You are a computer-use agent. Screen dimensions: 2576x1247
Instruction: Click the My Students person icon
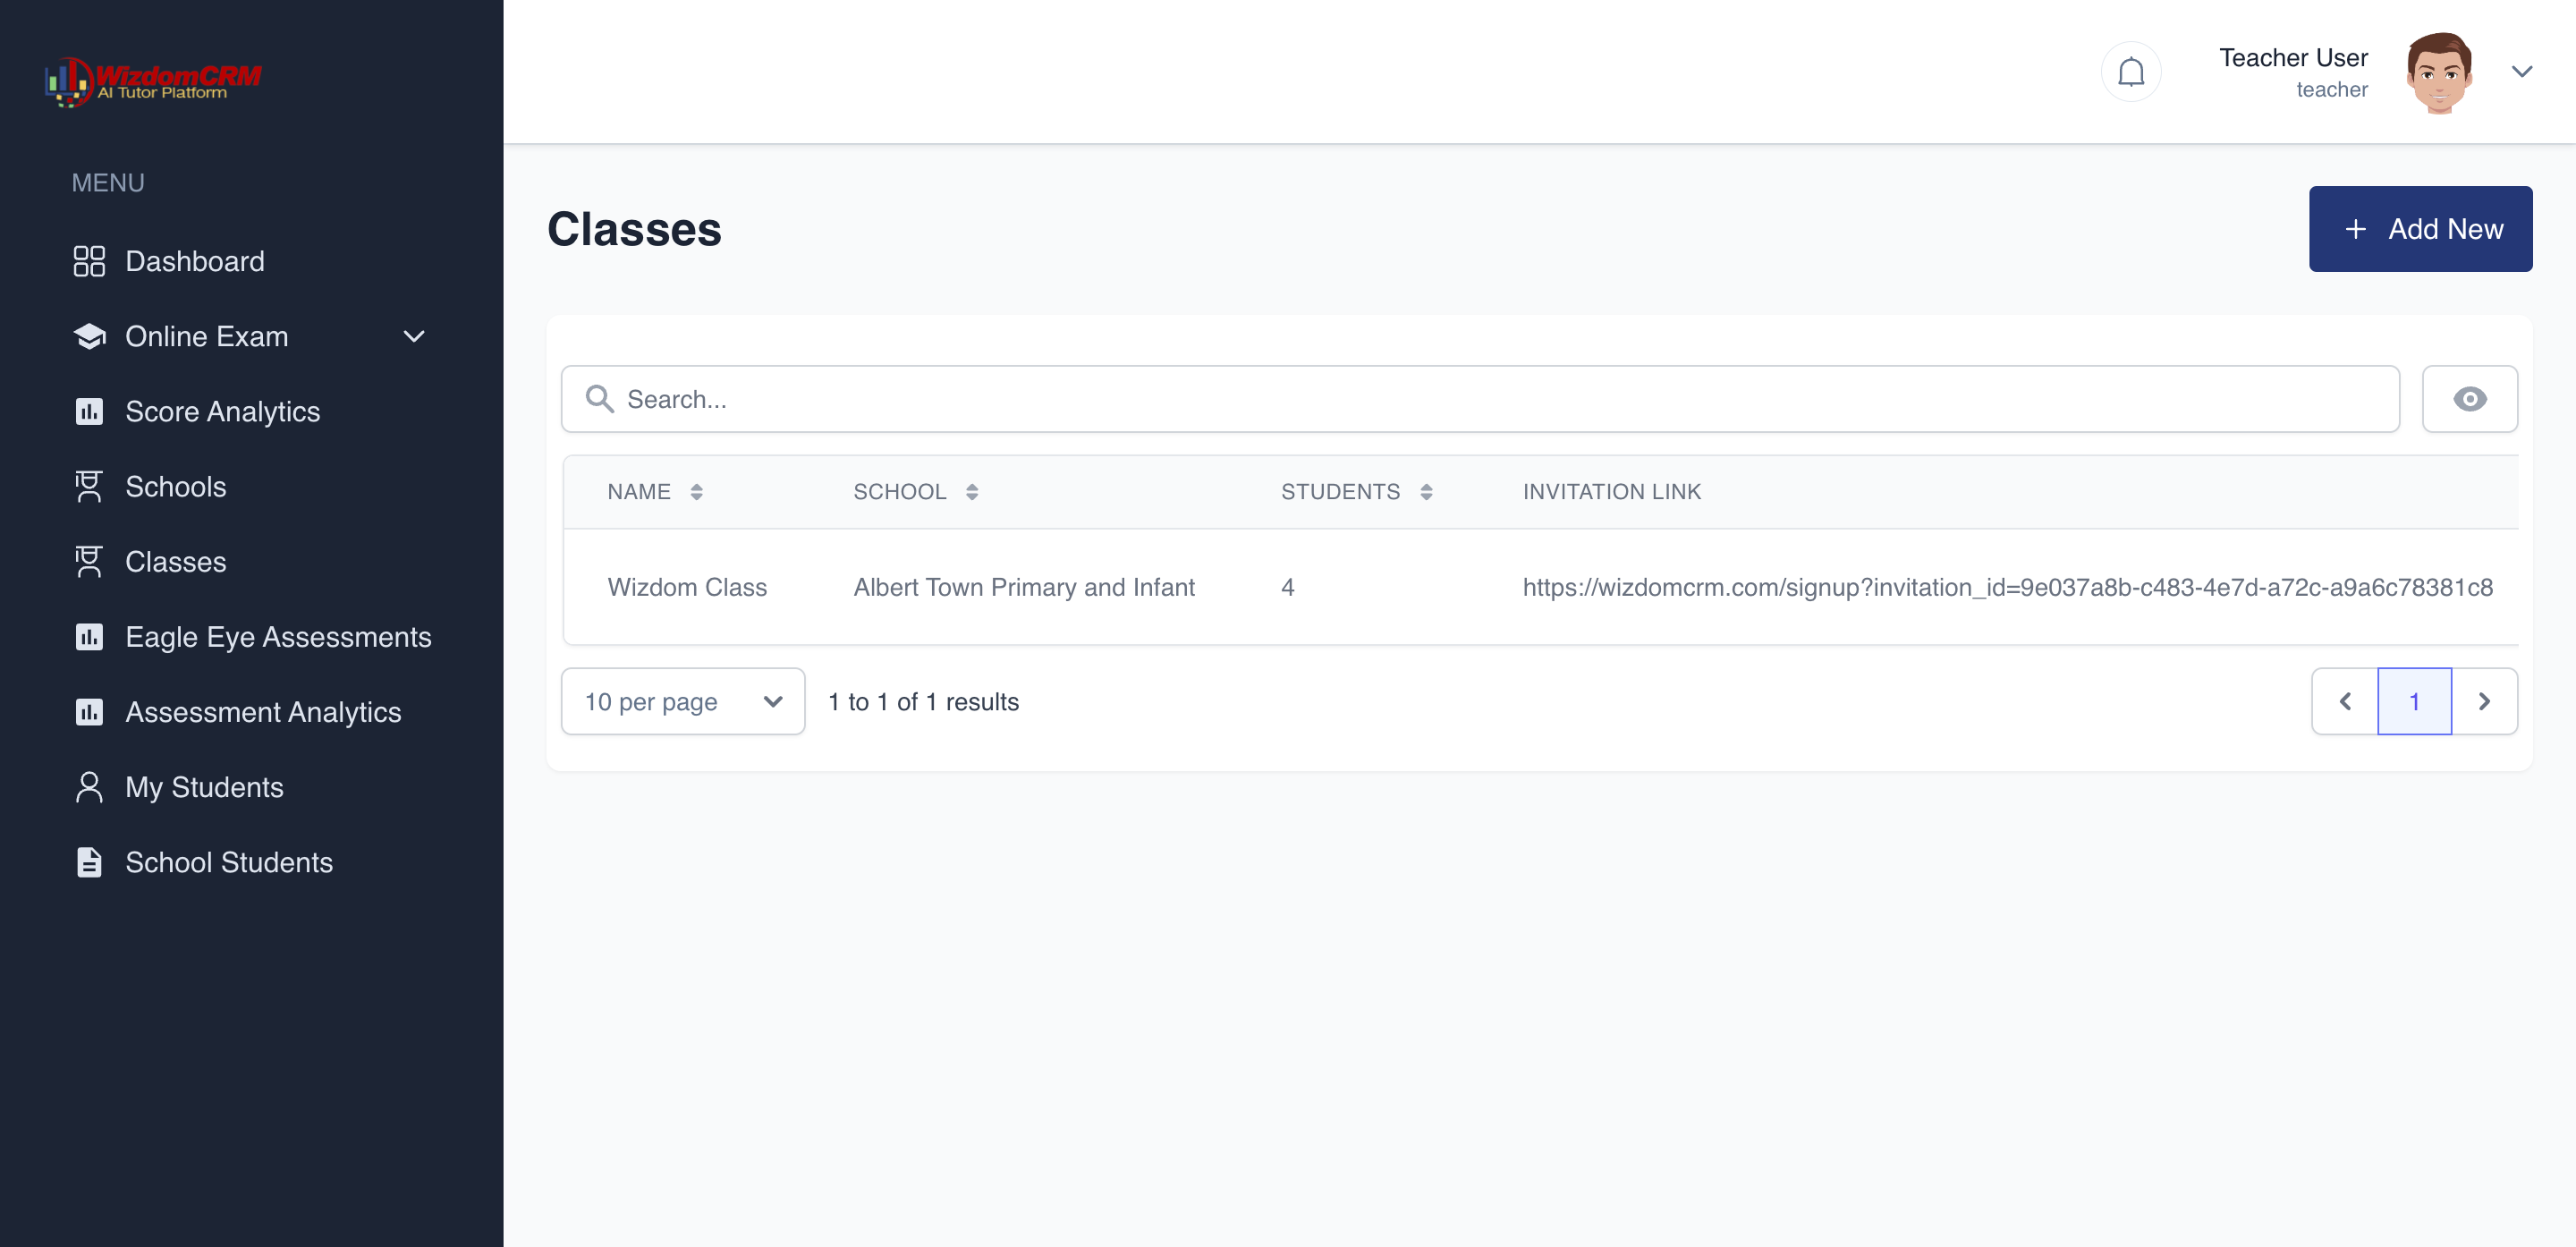click(x=89, y=787)
